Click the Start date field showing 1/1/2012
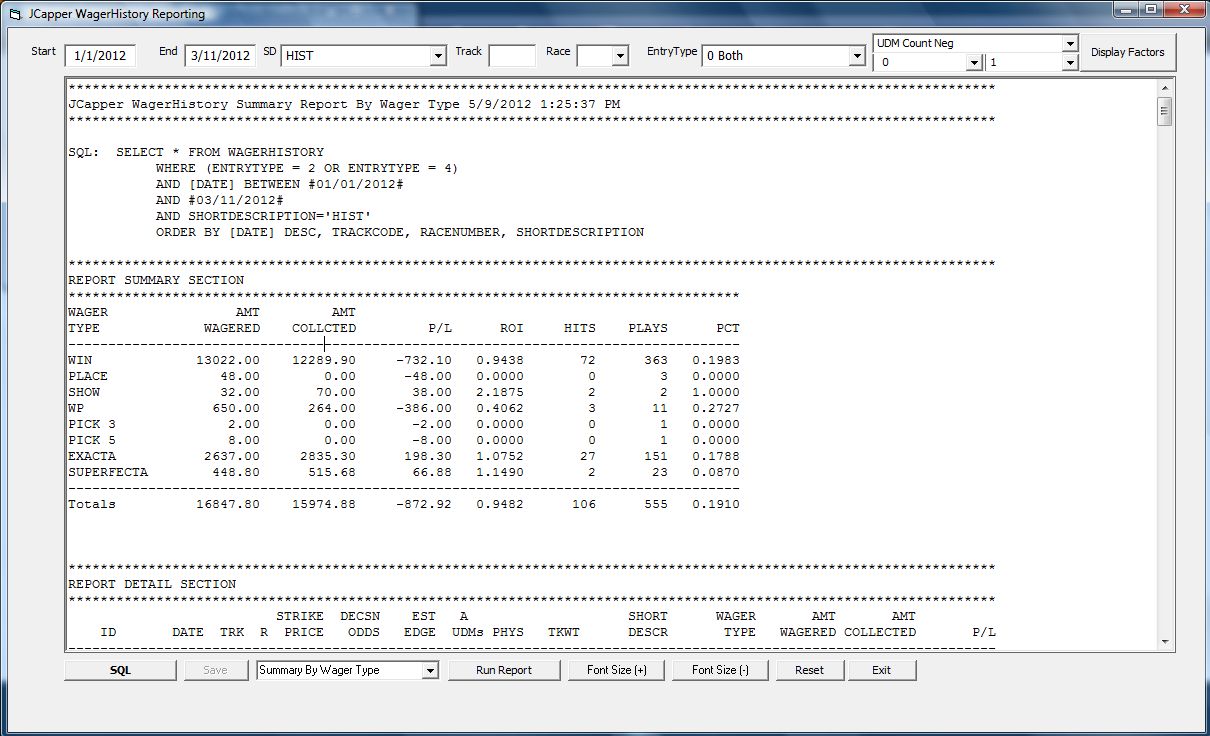Viewport: 1210px width, 736px height. (x=100, y=56)
